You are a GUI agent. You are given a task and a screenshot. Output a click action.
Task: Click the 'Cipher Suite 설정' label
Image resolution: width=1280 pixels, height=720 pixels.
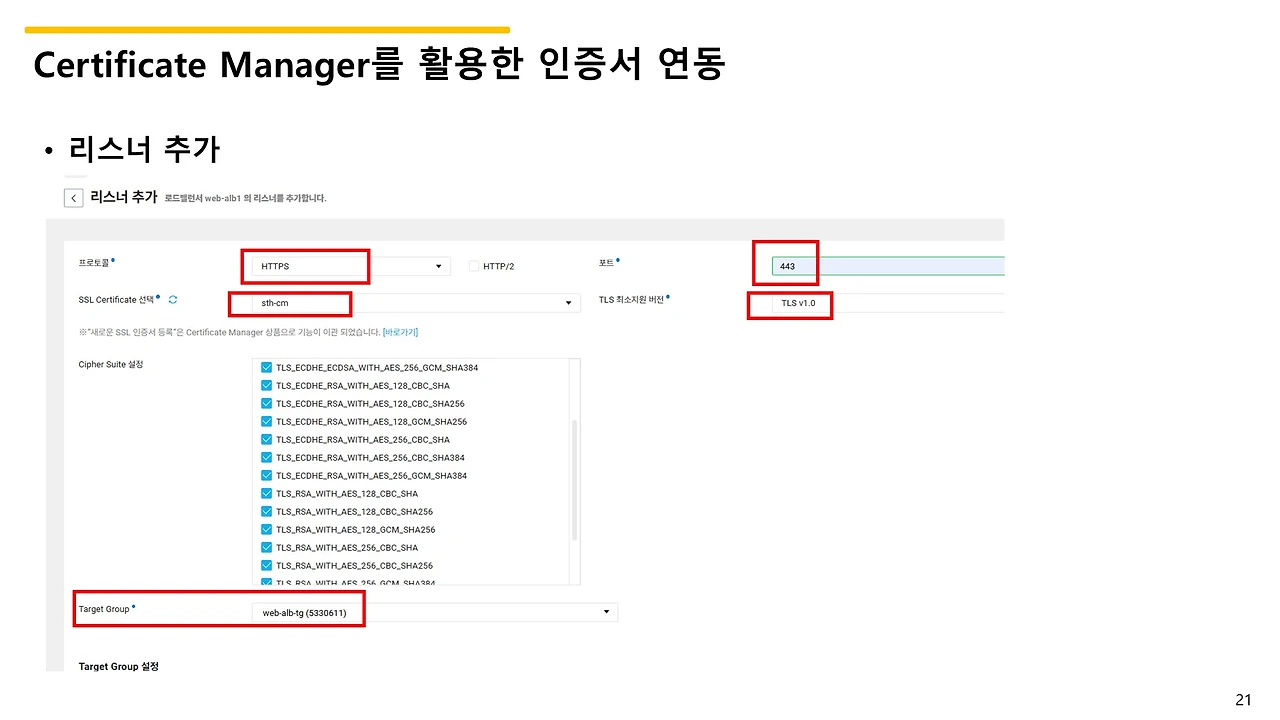[x=111, y=364]
